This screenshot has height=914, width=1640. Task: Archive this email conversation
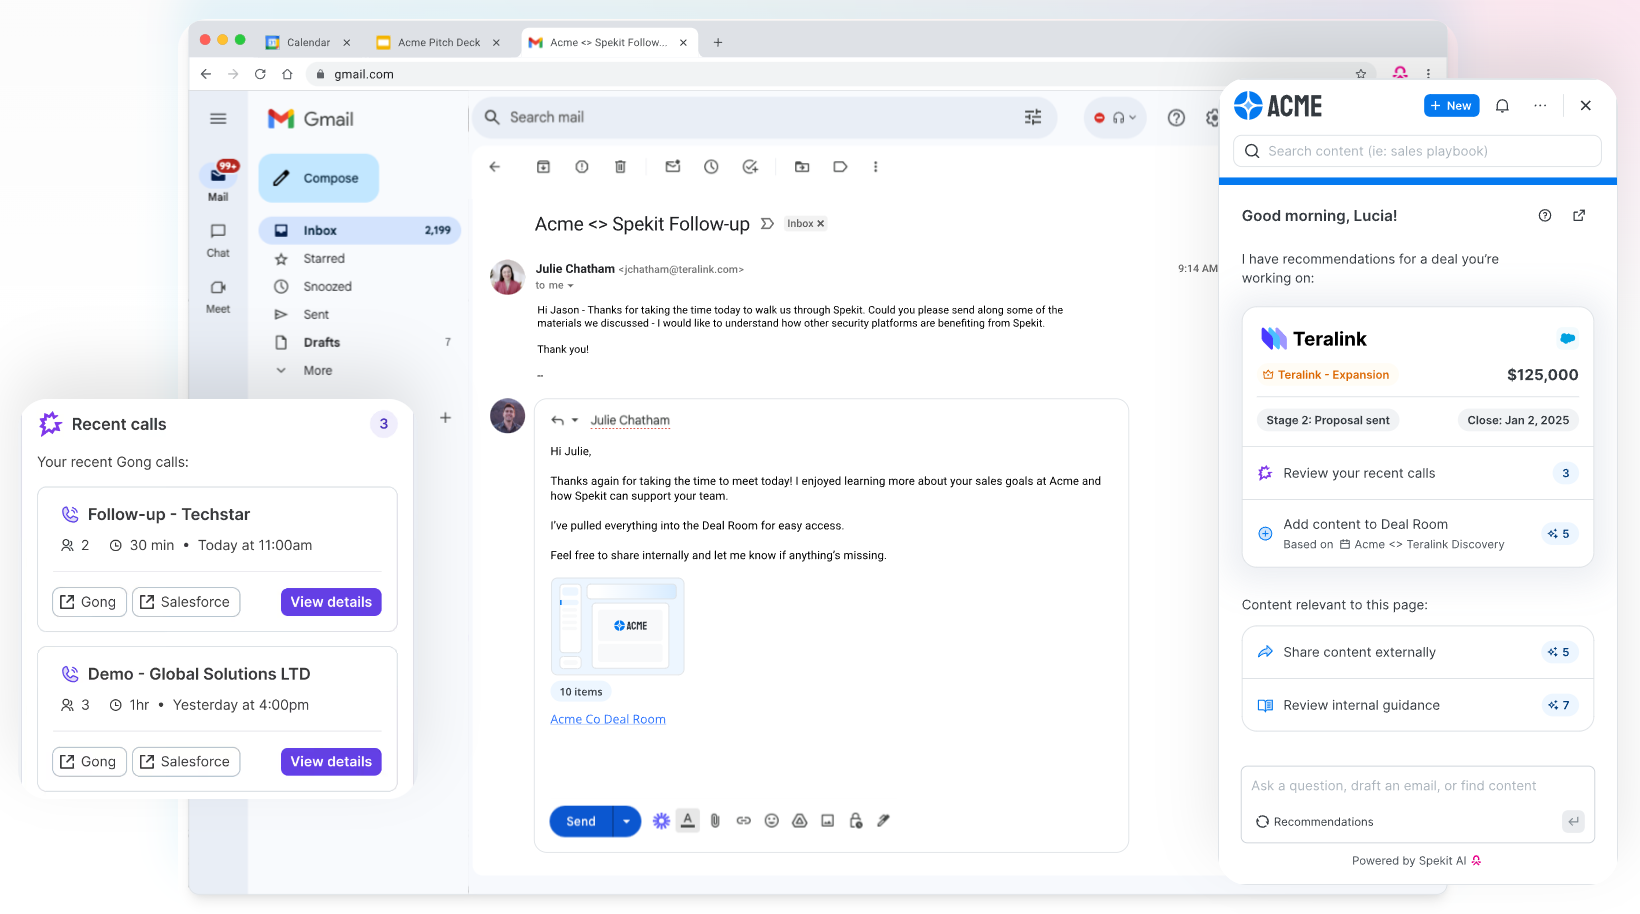[543, 167]
